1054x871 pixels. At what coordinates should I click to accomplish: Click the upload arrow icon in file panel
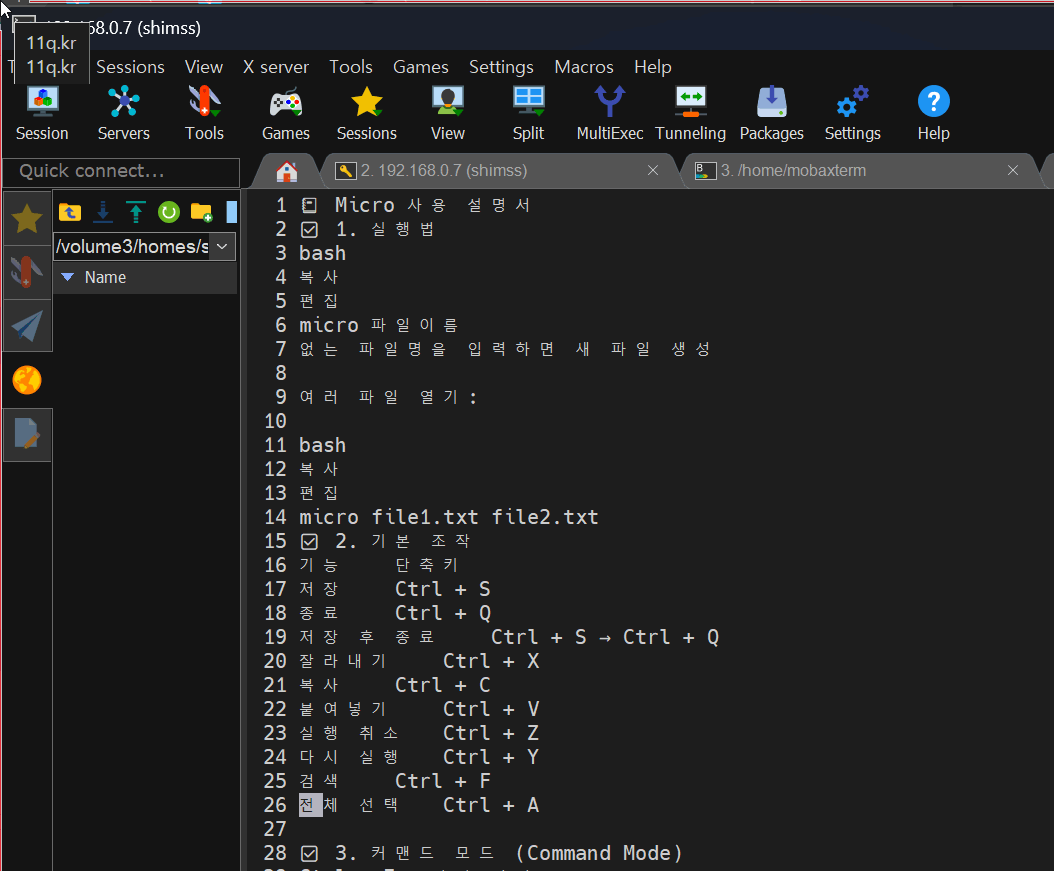point(136,212)
